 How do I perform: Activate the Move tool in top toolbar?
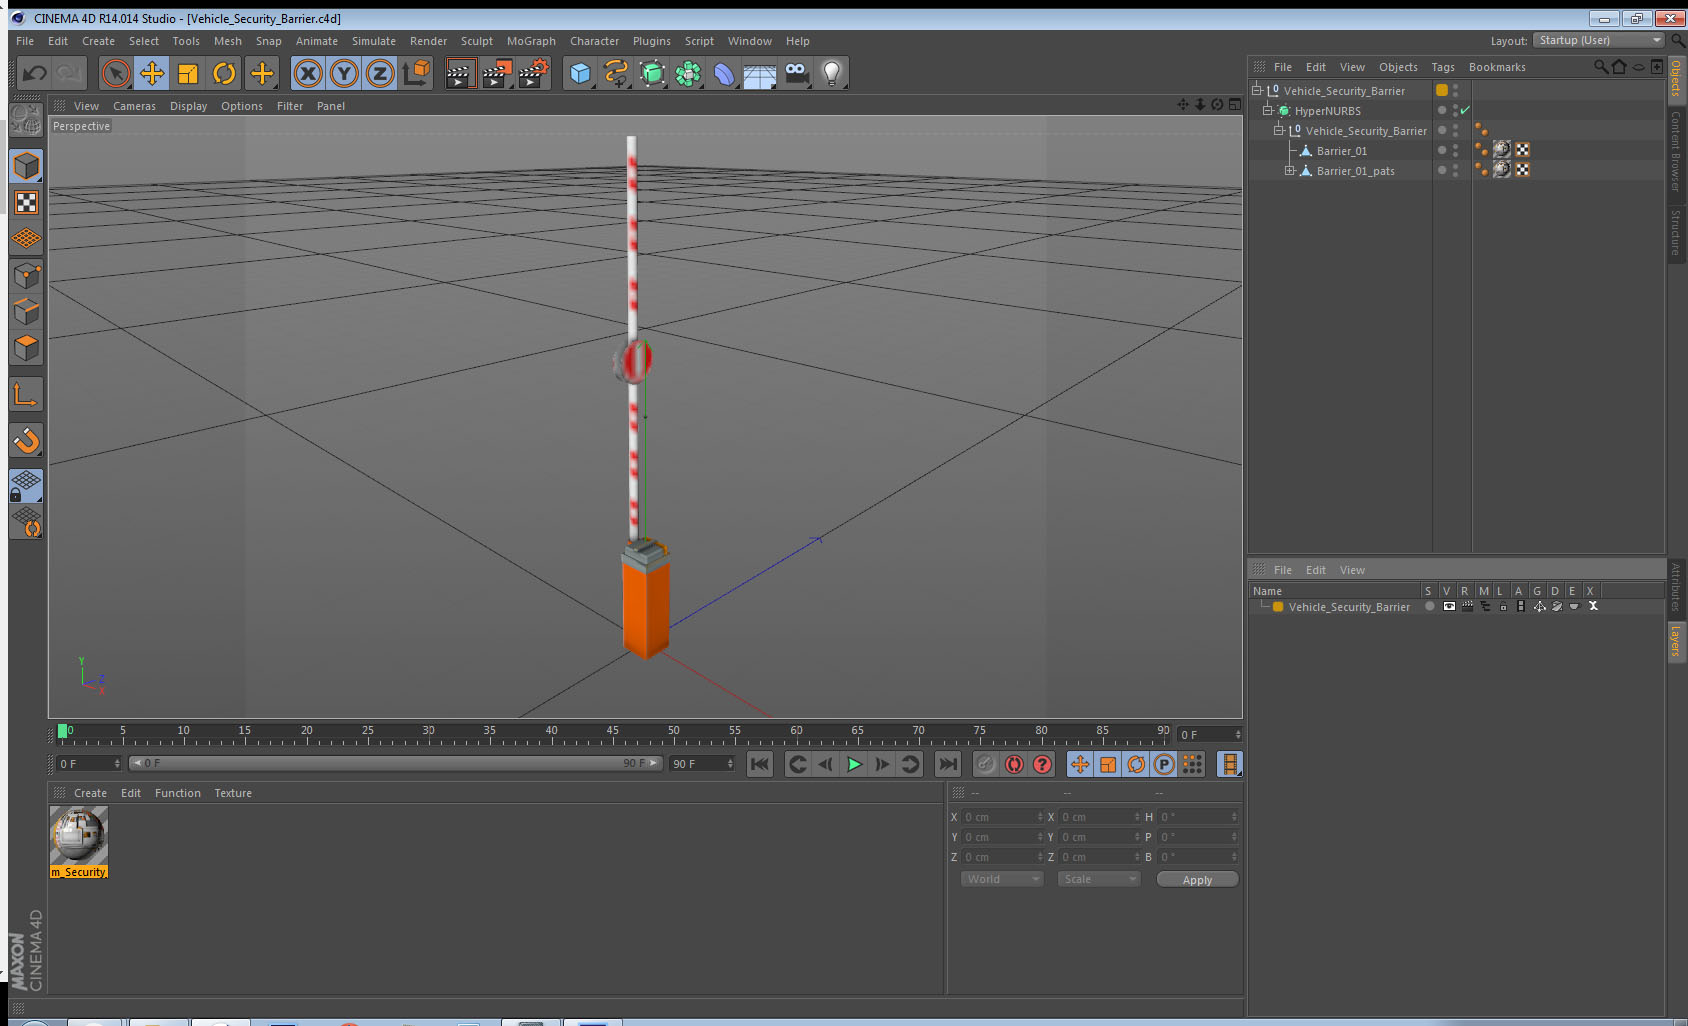[152, 73]
